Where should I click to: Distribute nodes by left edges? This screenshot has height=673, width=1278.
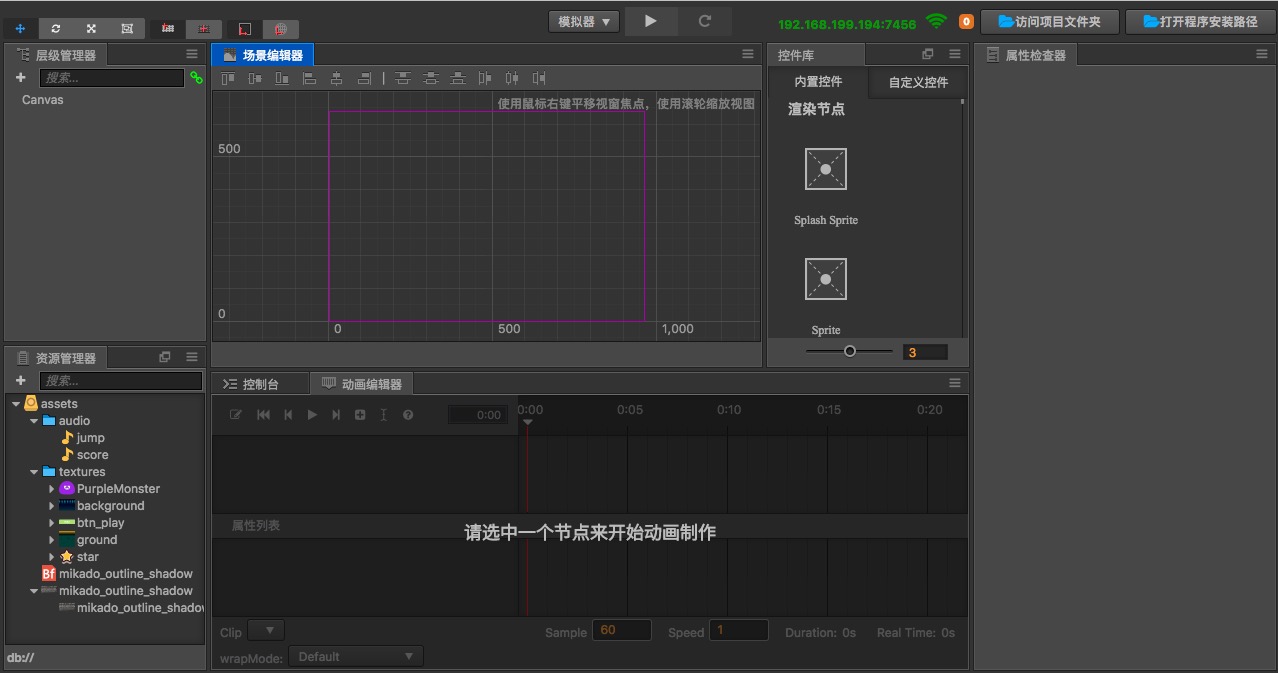pyautogui.click(x=485, y=78)
